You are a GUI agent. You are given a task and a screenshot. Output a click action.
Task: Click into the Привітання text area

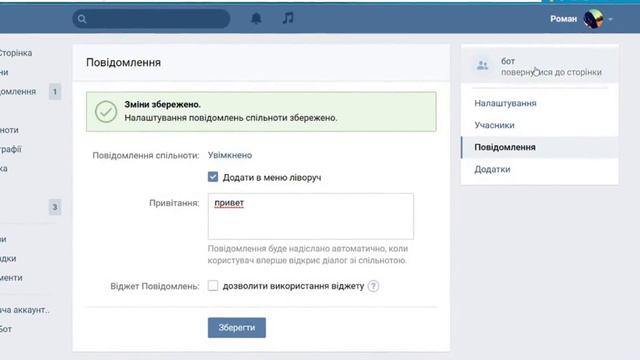(311, 216)
